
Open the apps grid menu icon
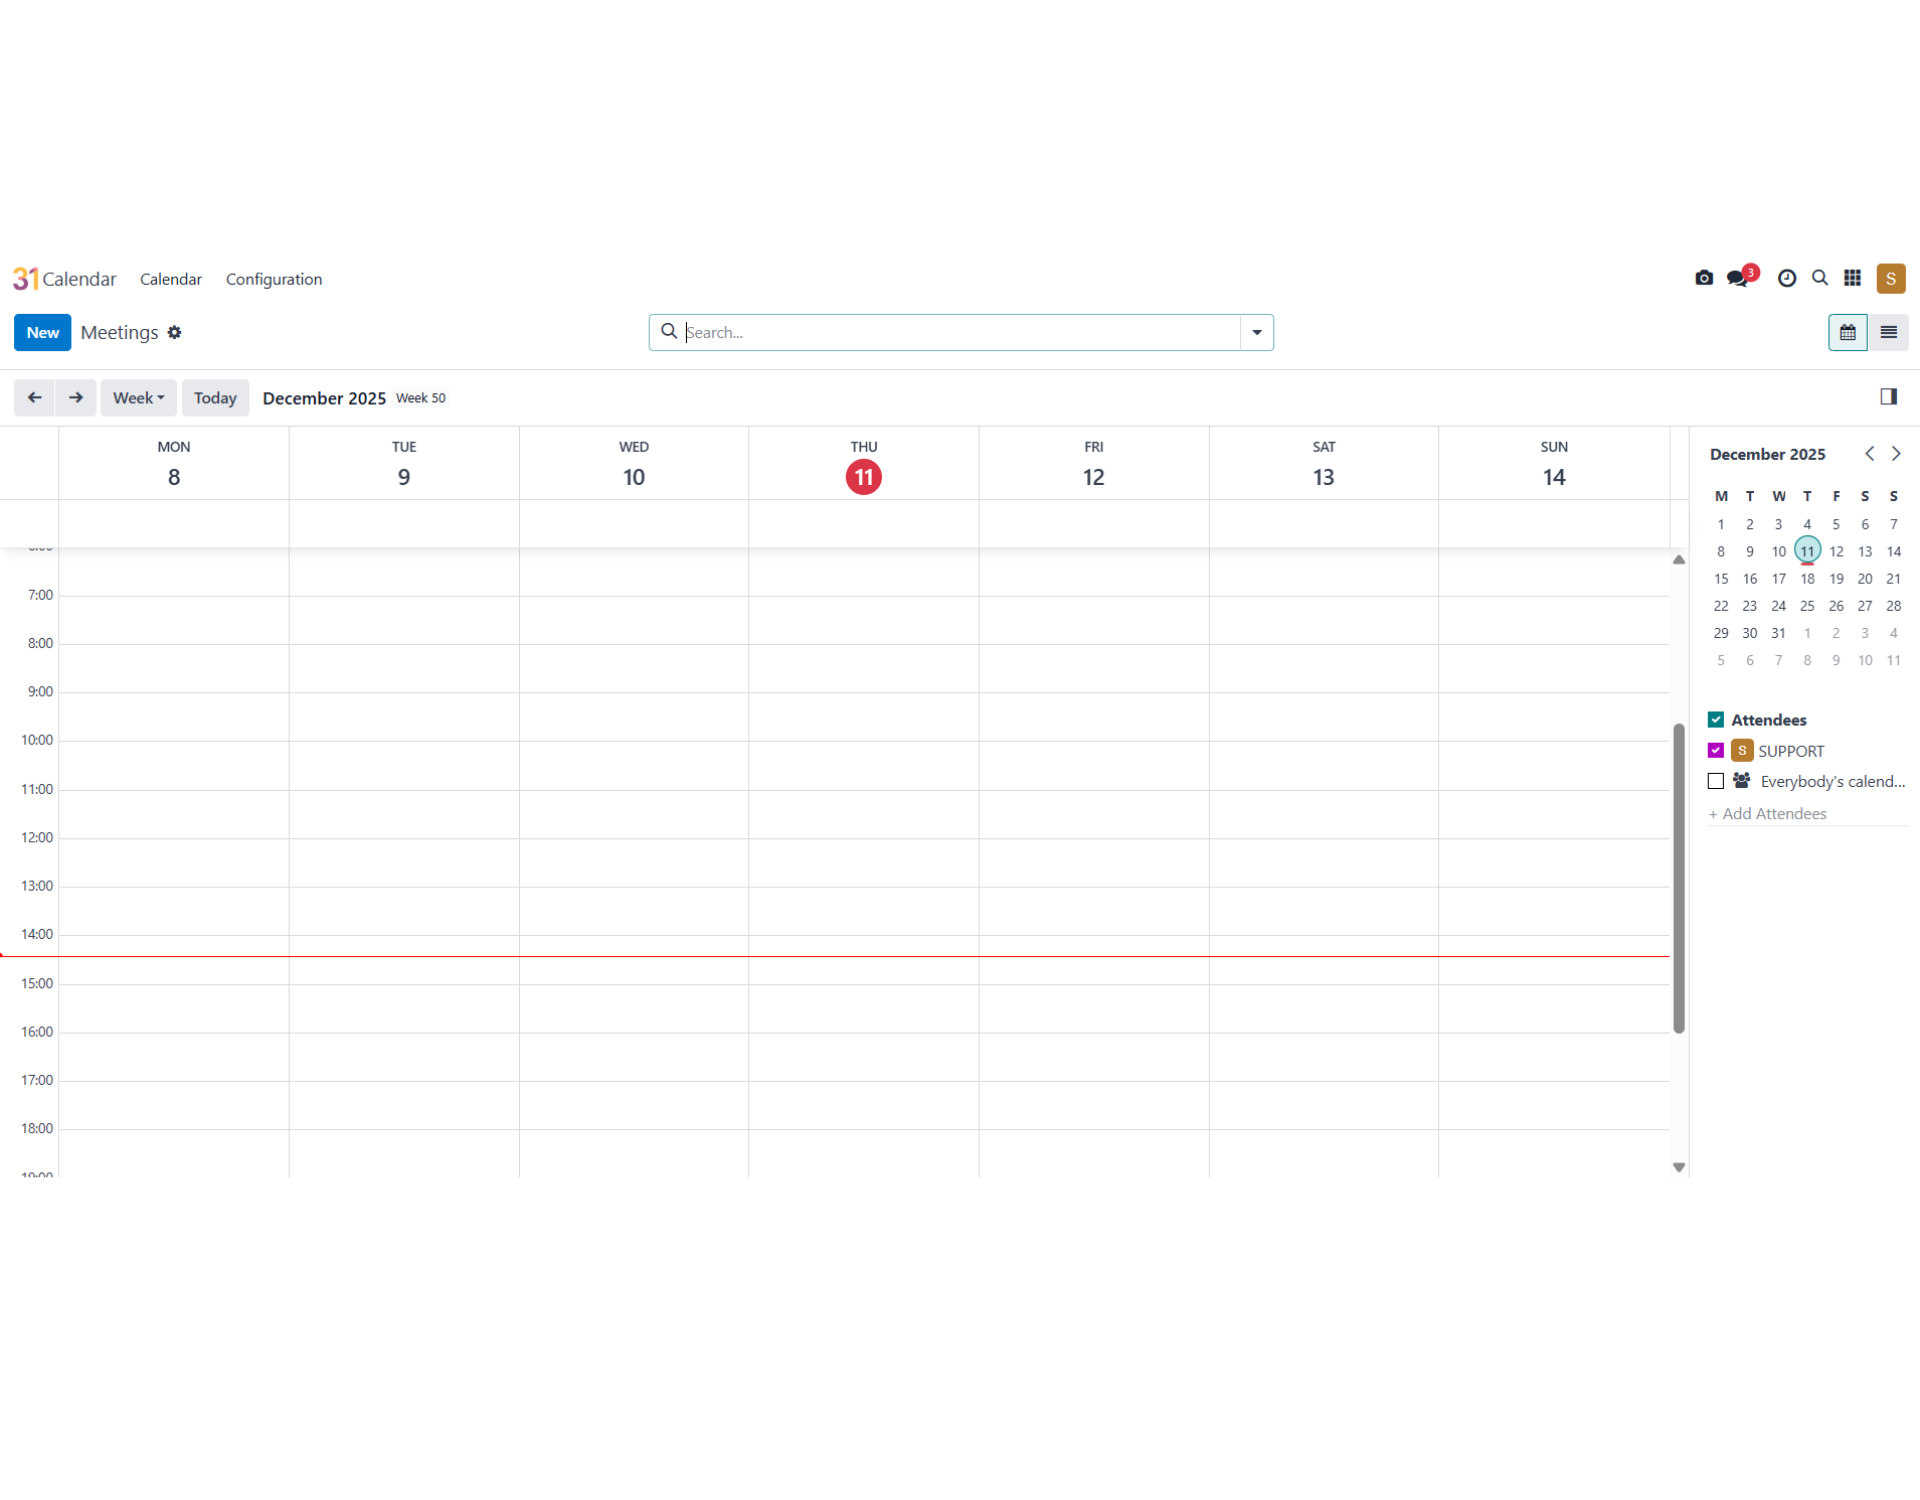[1852, 278]
